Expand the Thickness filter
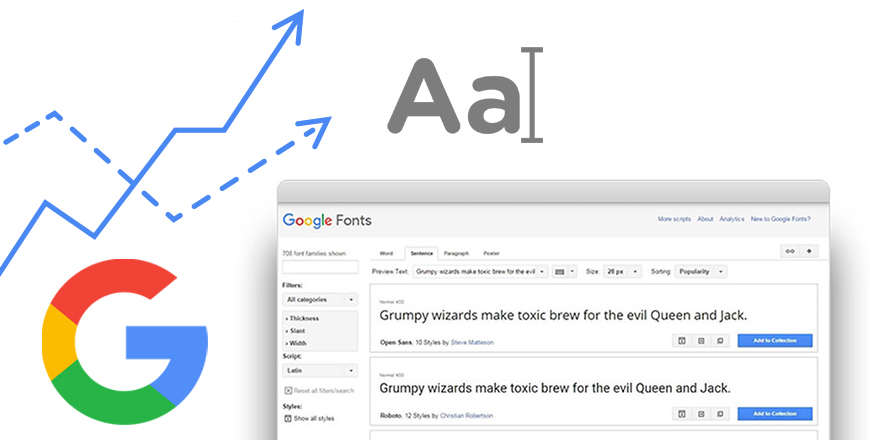 point(302,318)
